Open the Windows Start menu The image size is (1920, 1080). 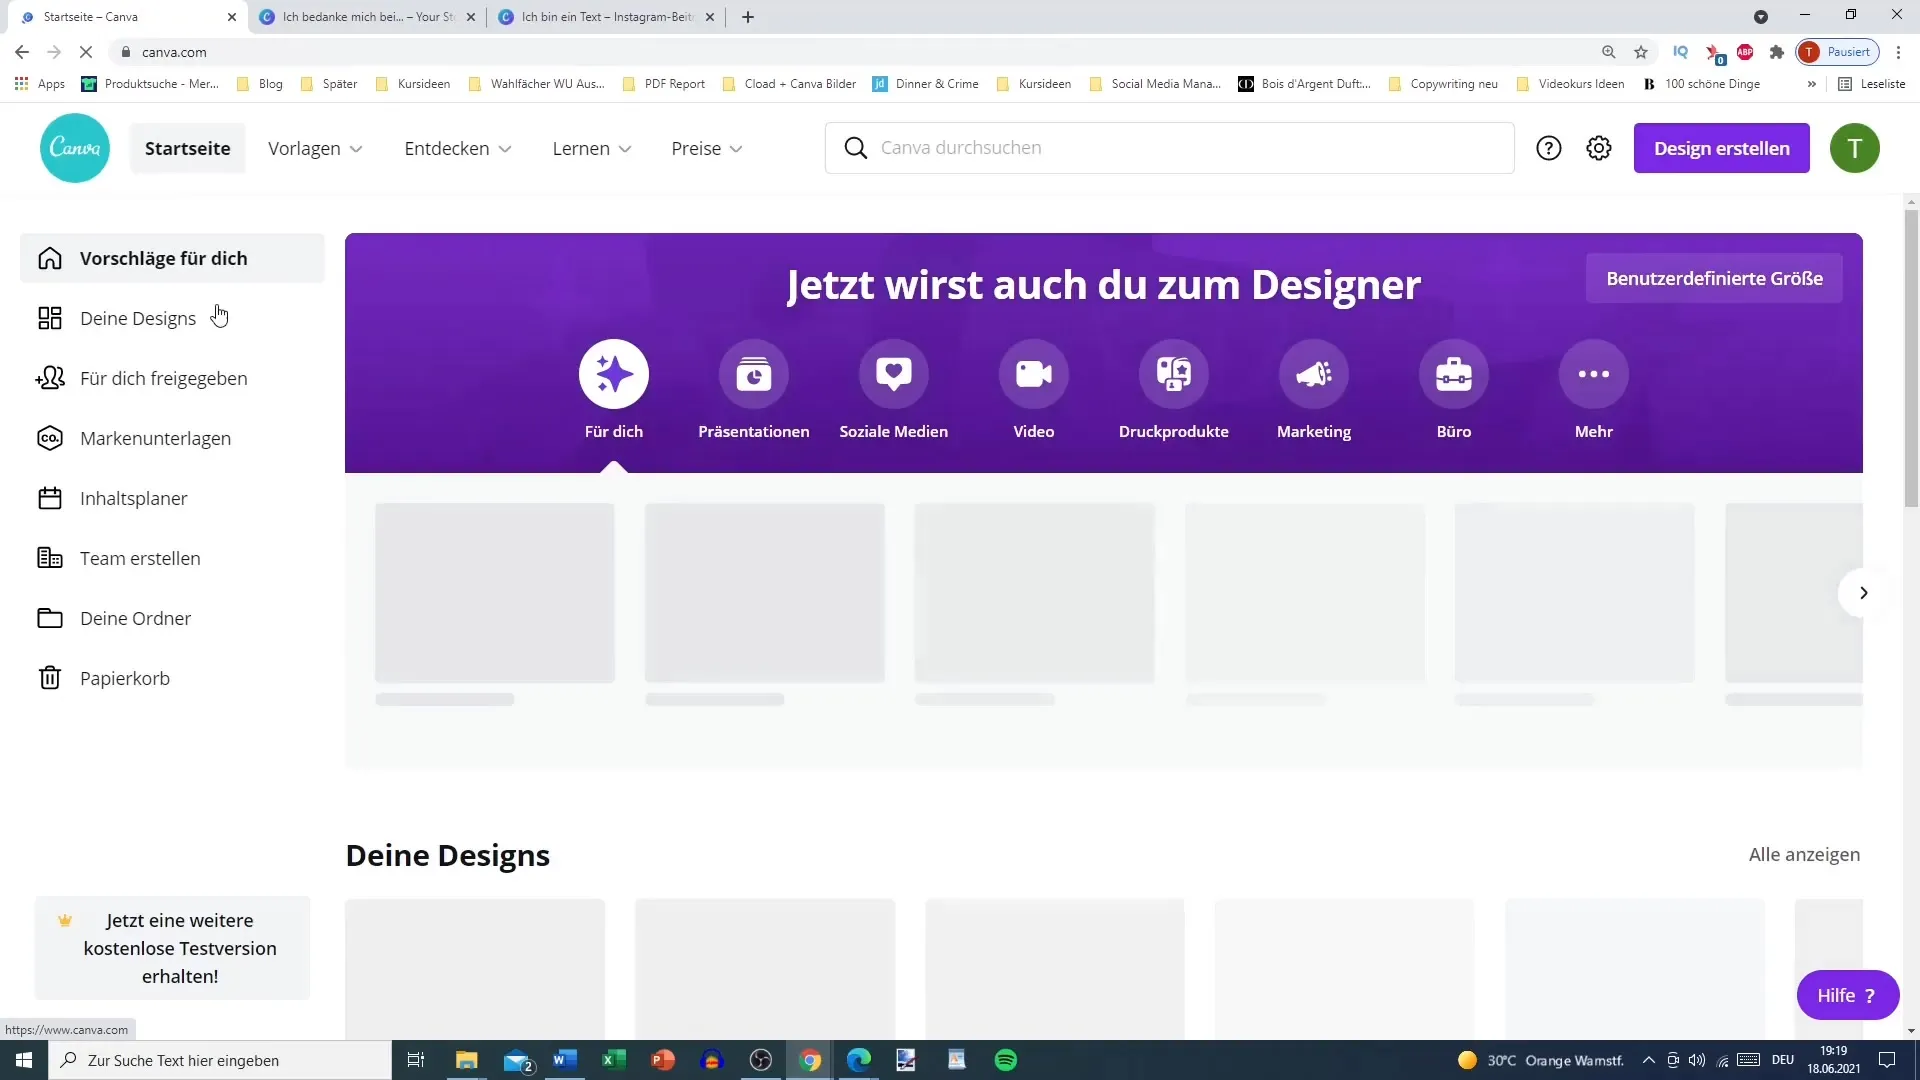point(24,1060)
